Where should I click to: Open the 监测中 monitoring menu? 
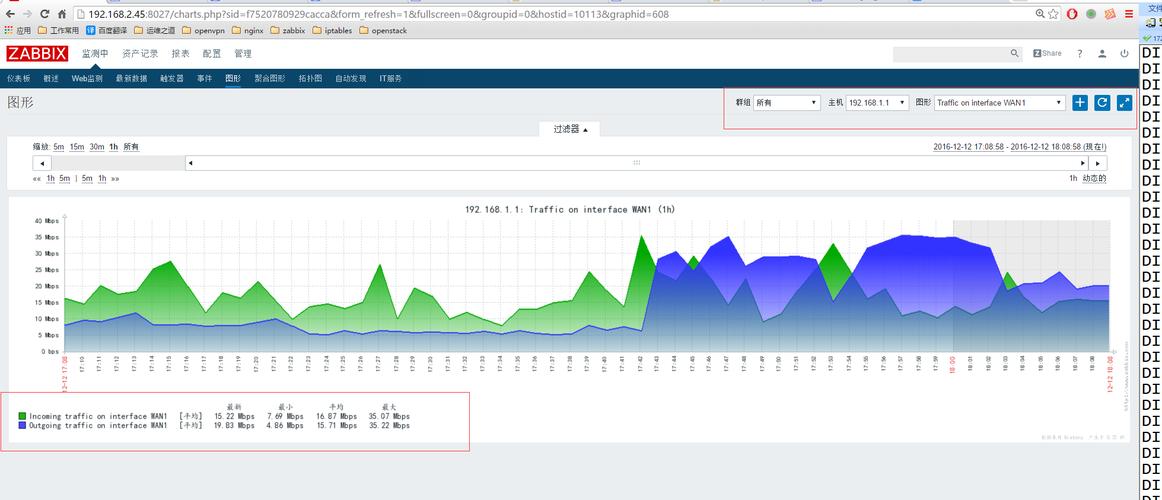coord(95,53)
